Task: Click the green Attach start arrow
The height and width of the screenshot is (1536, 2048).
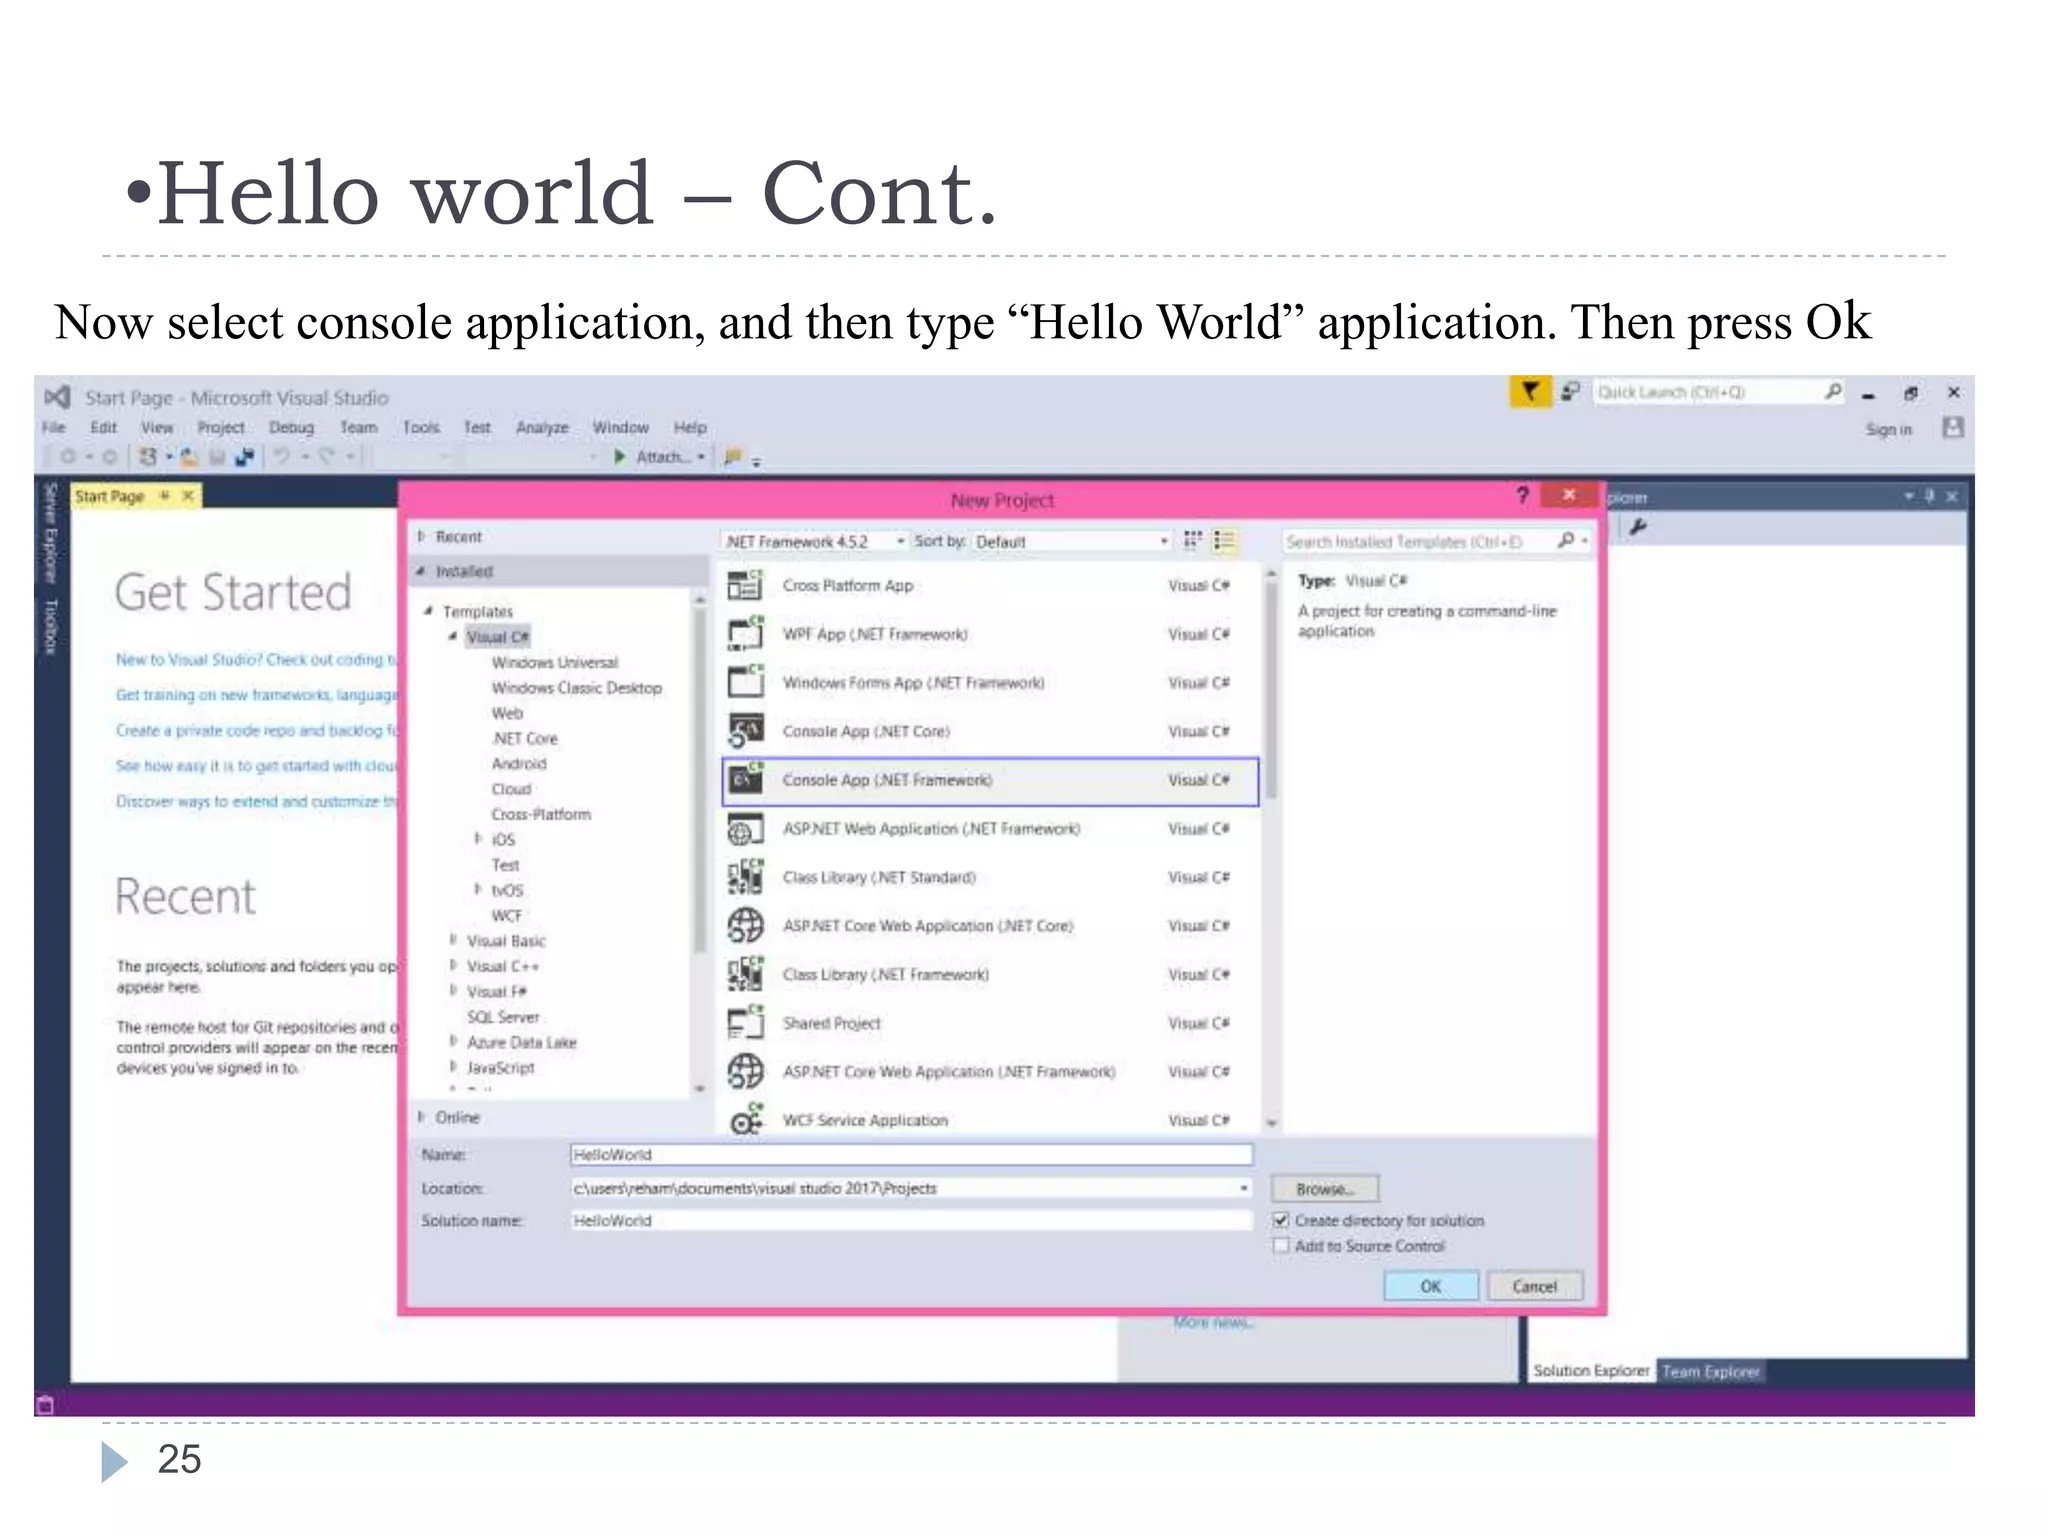Action: click(x=620, y=457)
